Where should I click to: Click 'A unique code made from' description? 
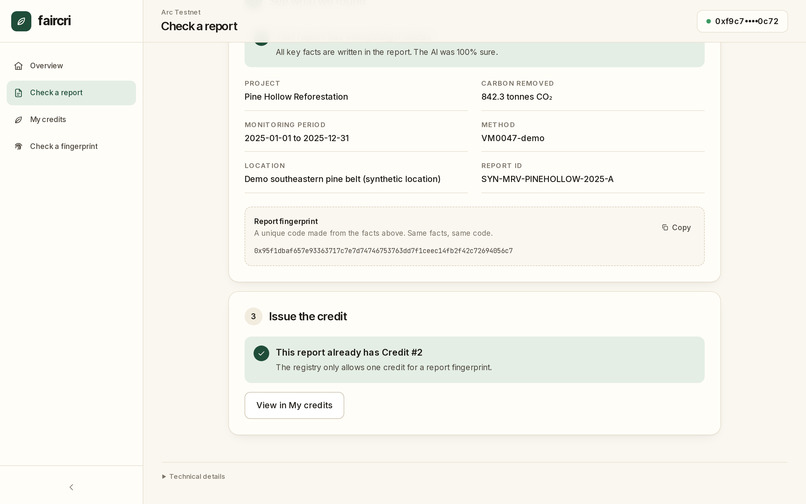[373, 233]
